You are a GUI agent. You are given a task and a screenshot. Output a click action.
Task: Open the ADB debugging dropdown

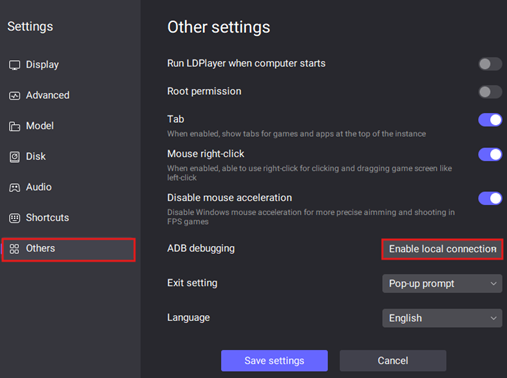coord(442,249)
